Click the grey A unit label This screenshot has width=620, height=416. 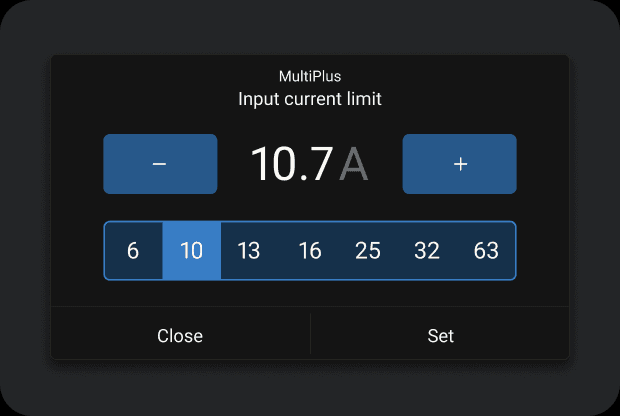tap(353, 164)
